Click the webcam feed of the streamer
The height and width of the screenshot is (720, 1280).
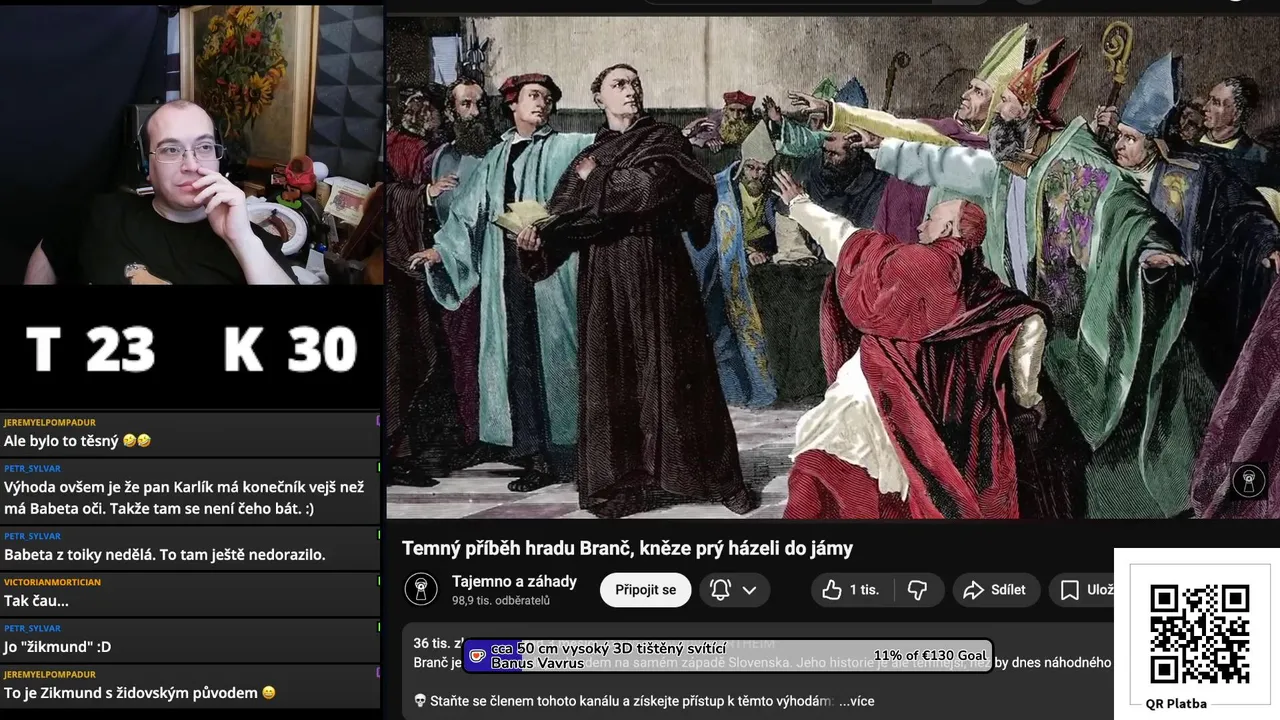tap(192, 145)
